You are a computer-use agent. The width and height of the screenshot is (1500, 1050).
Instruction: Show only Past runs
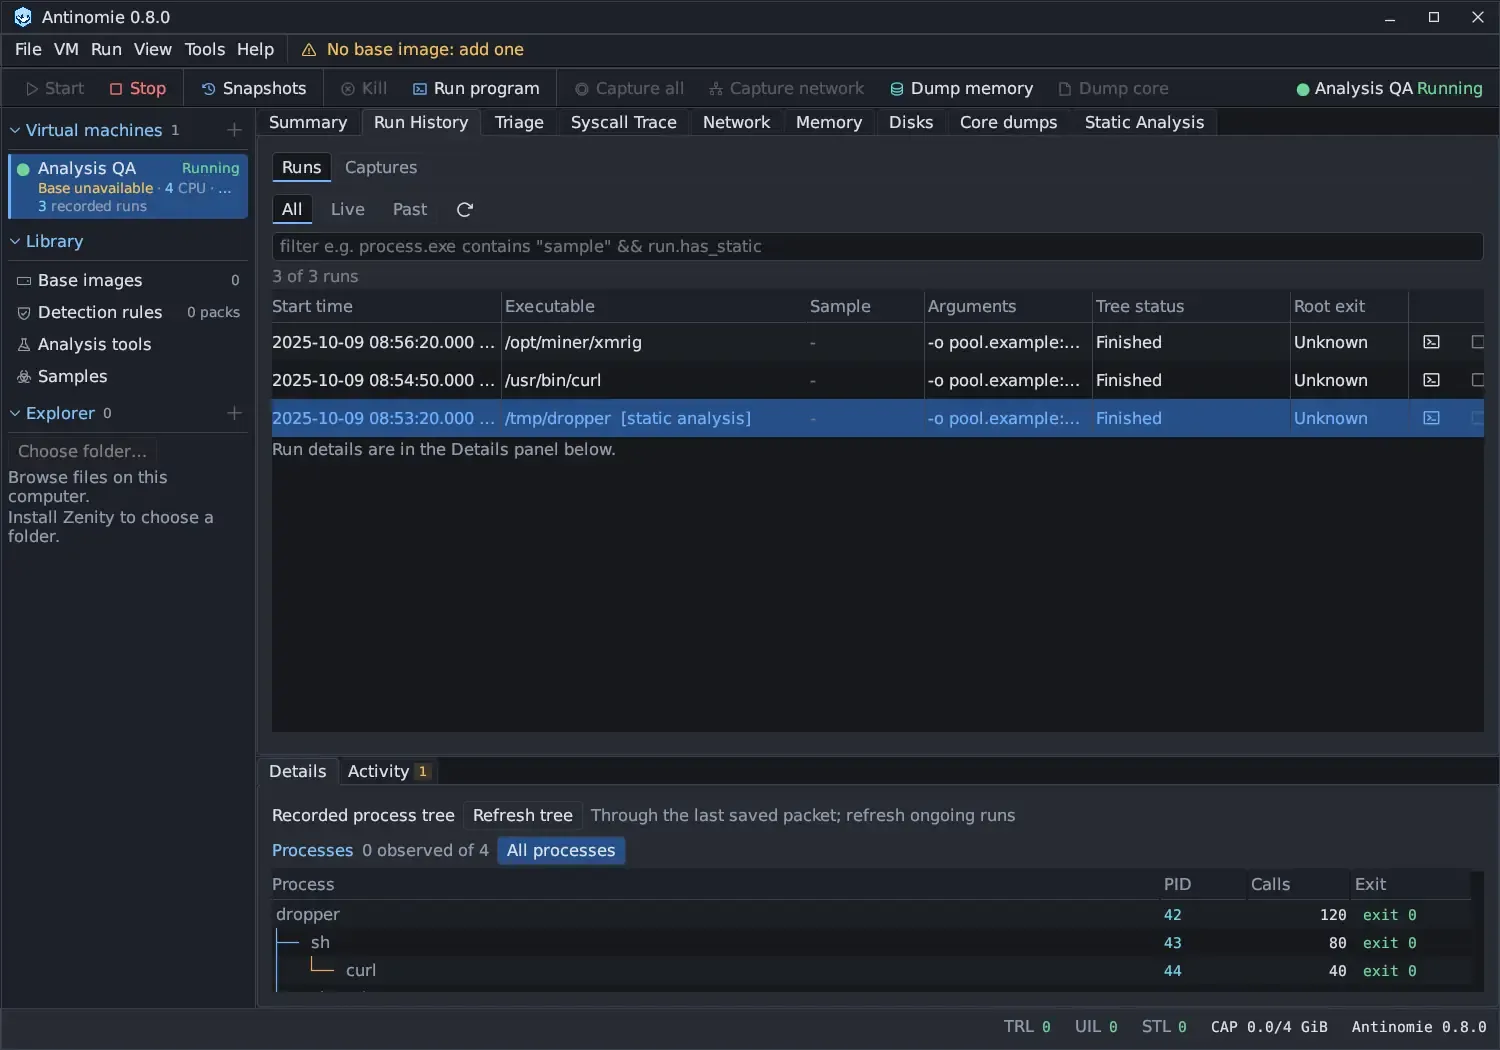[410, 209]
